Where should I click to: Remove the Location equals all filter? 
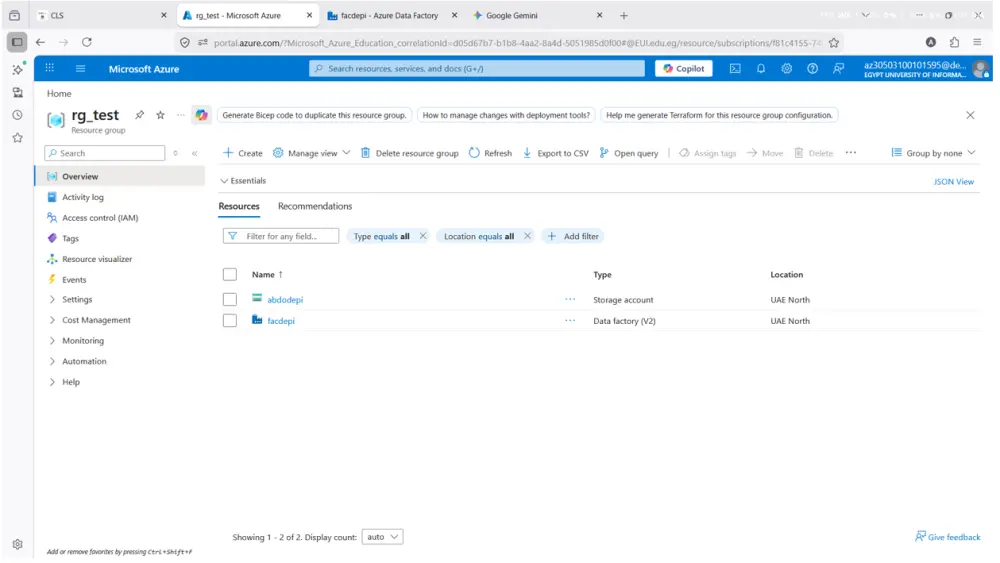click(527, 237)
